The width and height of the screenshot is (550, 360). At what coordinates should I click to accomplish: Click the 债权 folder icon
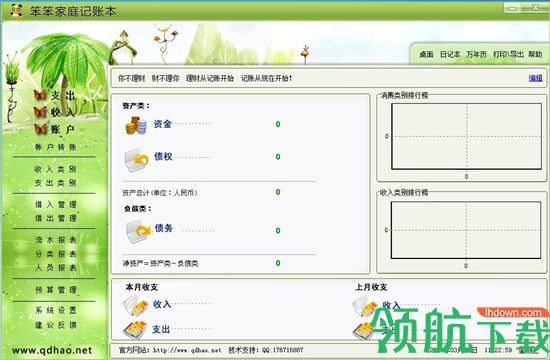(136, 160)
